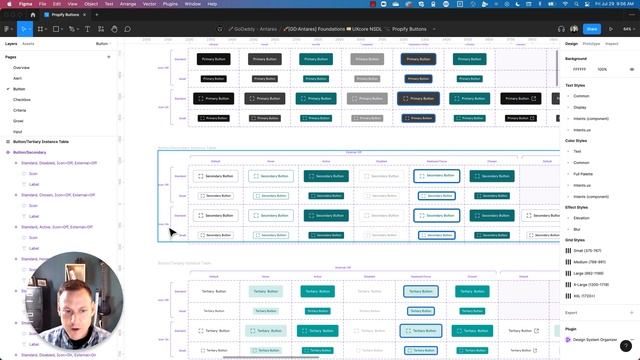Expand the Full Palette color styles group
This screenshot has height=360, width=640.
[x=568, y=174]
